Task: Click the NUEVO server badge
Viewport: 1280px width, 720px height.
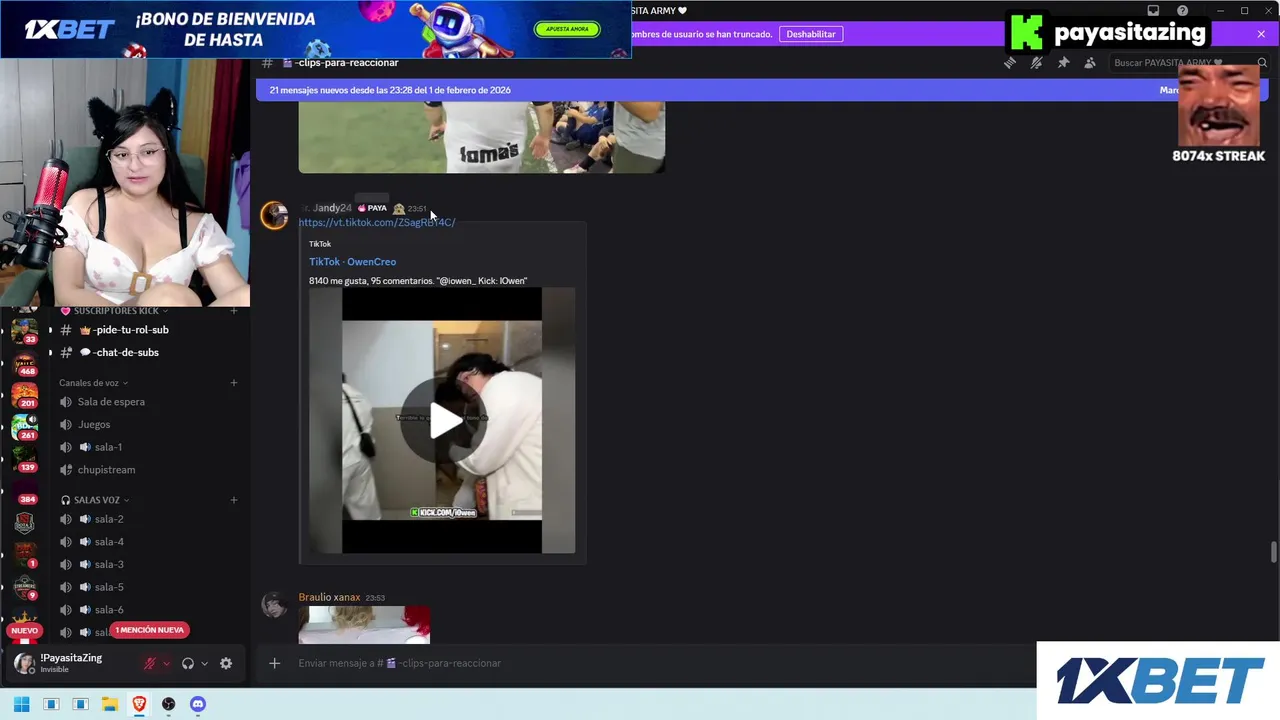Action: tap(24, 630)
